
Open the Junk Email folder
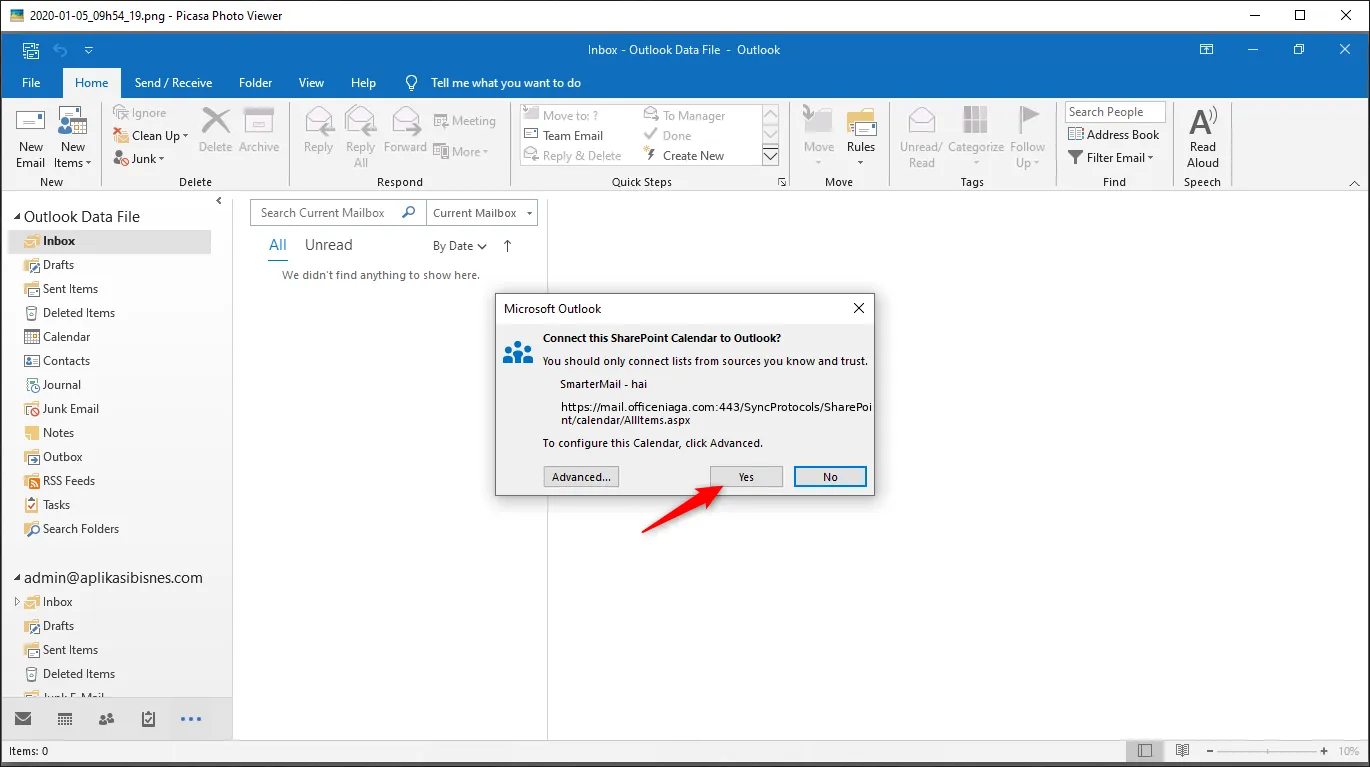(70, 409)
